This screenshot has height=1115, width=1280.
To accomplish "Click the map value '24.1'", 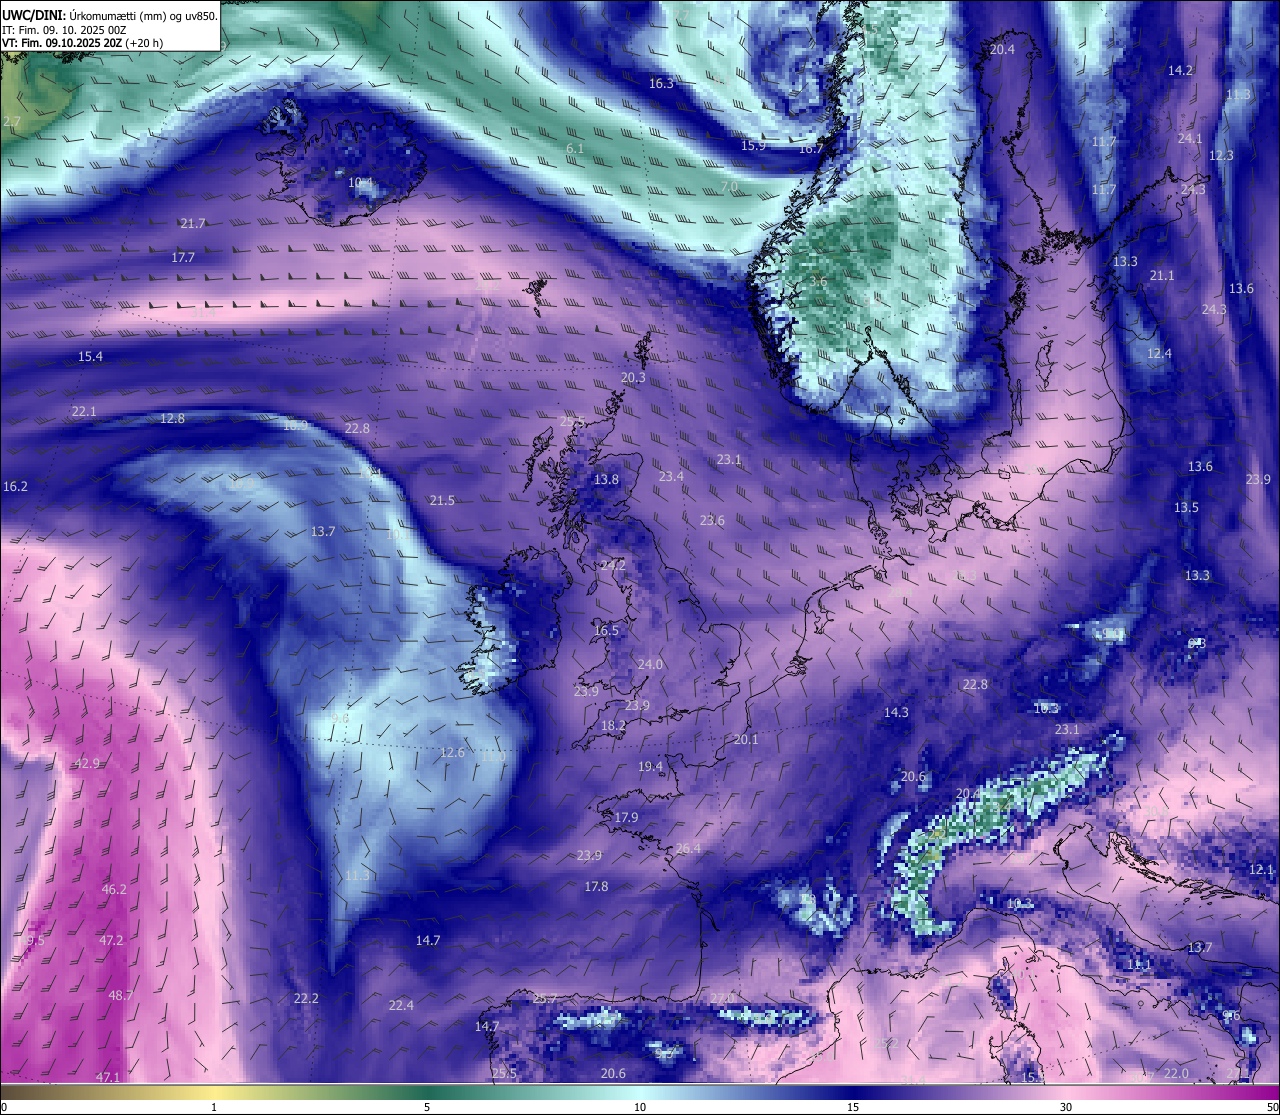I will (x=1190, y=138).
